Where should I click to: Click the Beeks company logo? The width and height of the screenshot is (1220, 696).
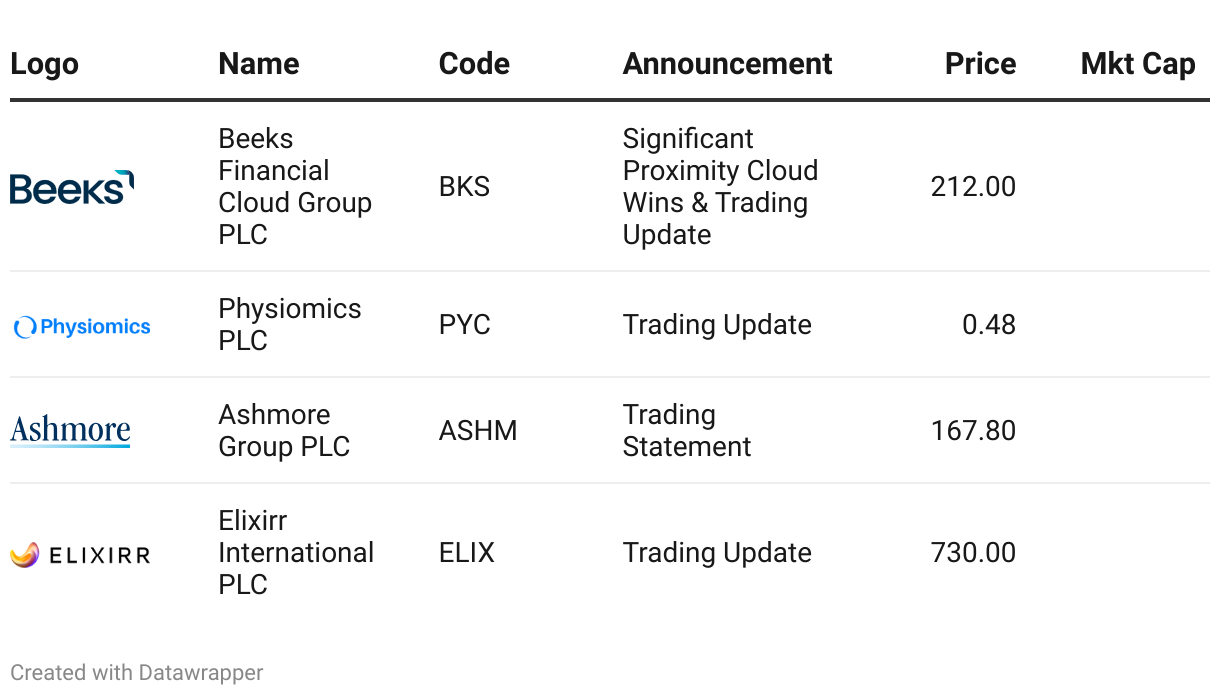[72, 187]
